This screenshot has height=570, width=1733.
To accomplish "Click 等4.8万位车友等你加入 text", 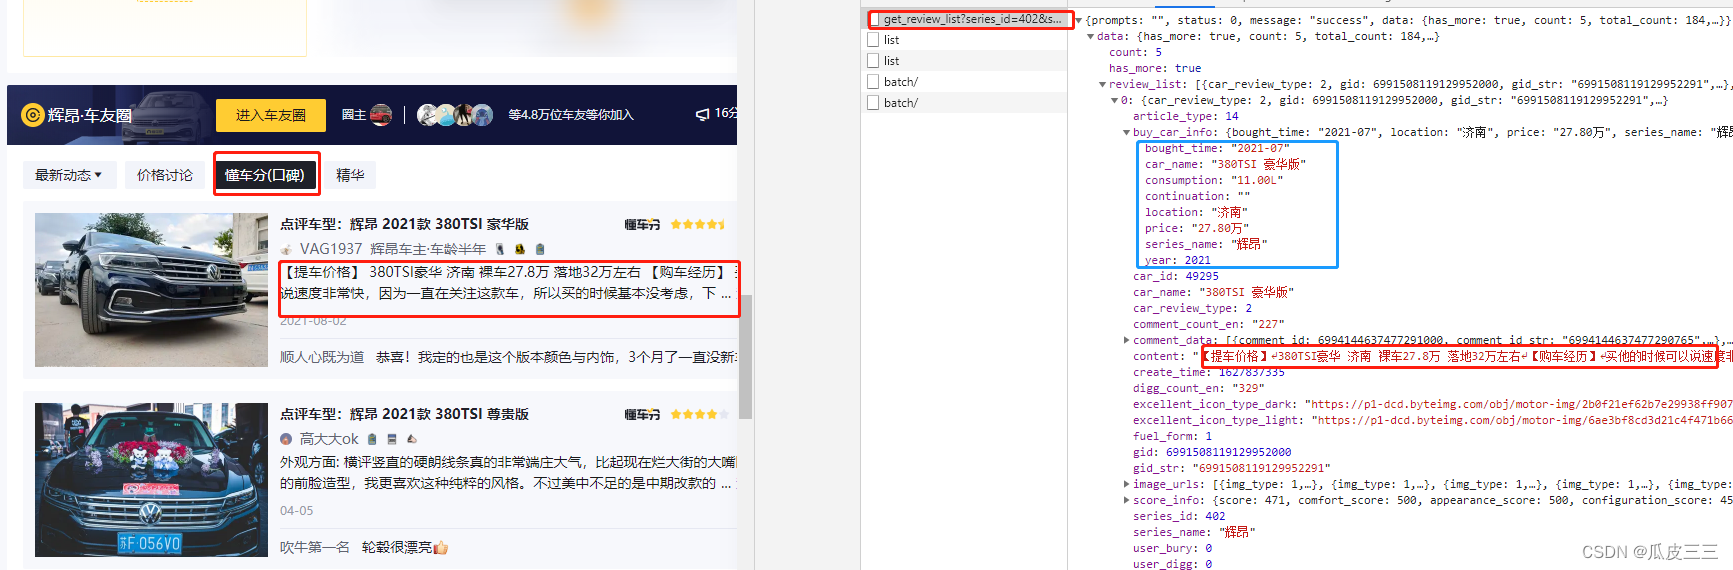I will coord(571,115).
